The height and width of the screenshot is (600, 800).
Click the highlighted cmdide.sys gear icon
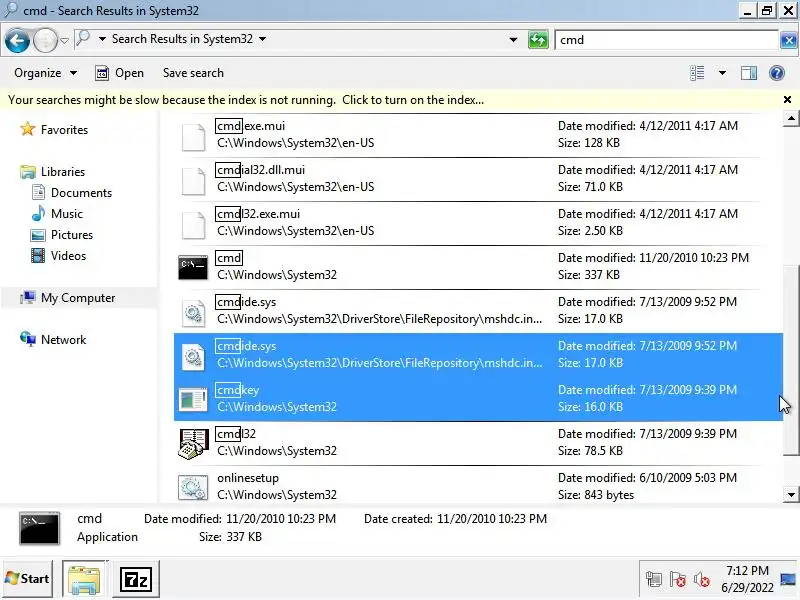point(193,356)
